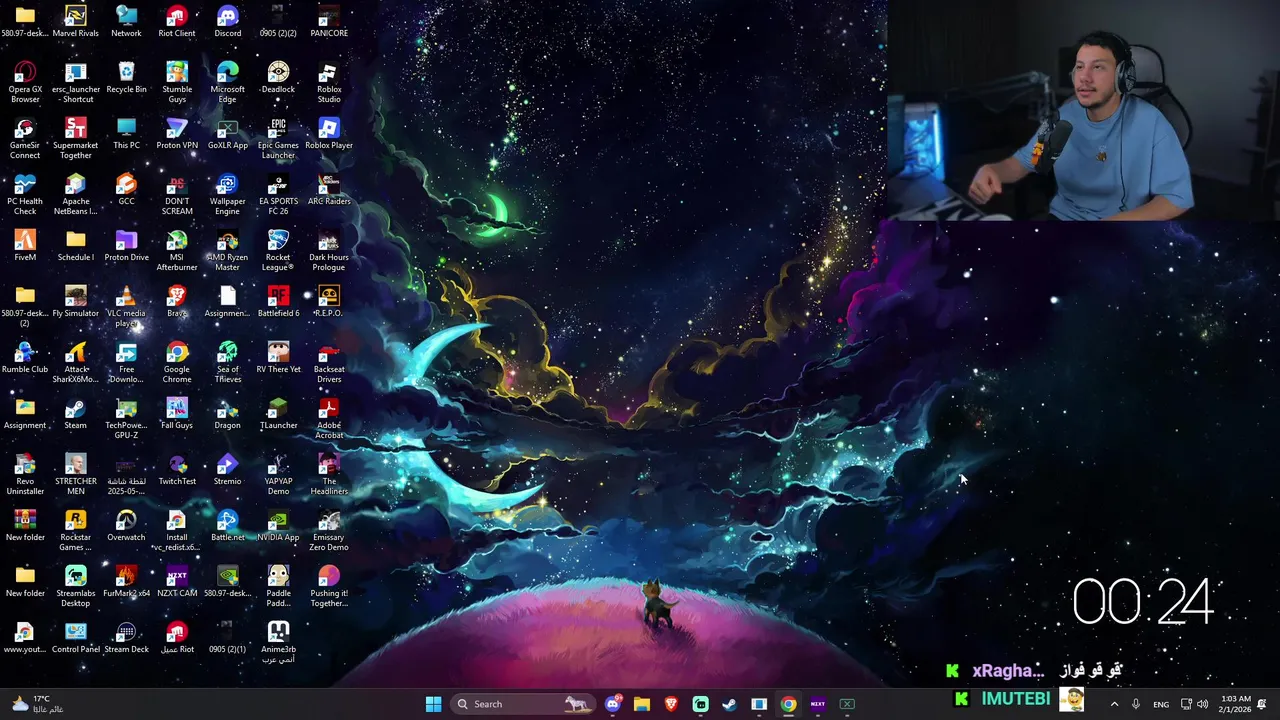Open the FiveM desktop shortcut
The width and height of the screenshot is (1280, 720).
[x=25, y=245]
